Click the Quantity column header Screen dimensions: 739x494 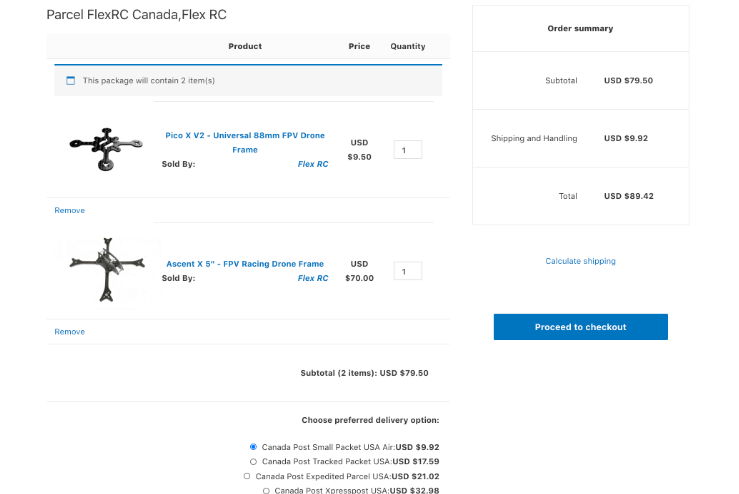pos(408,46)
